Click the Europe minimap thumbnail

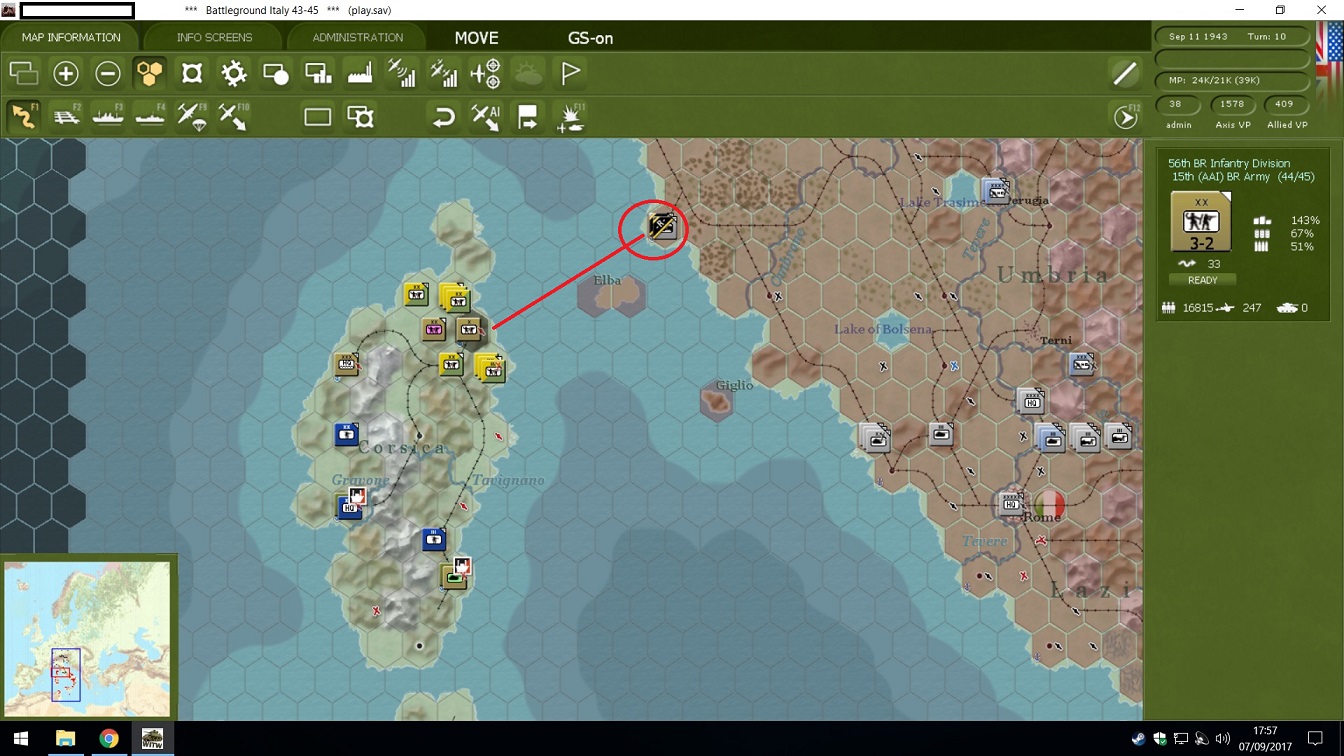tap(88, 638)
